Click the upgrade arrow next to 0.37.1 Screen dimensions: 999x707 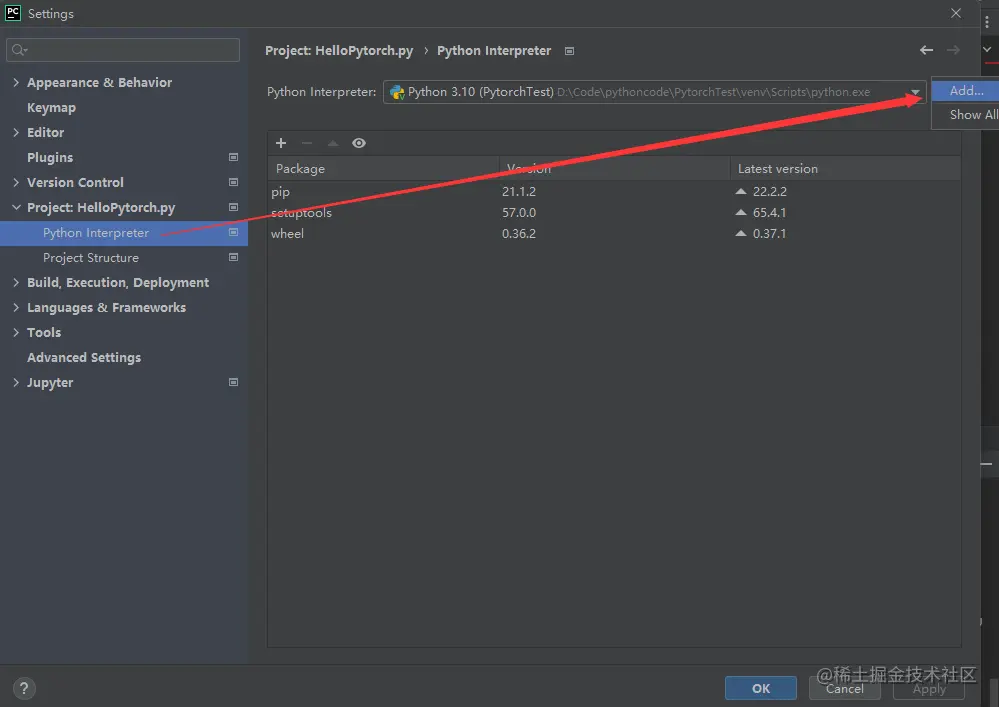(741, 233)
